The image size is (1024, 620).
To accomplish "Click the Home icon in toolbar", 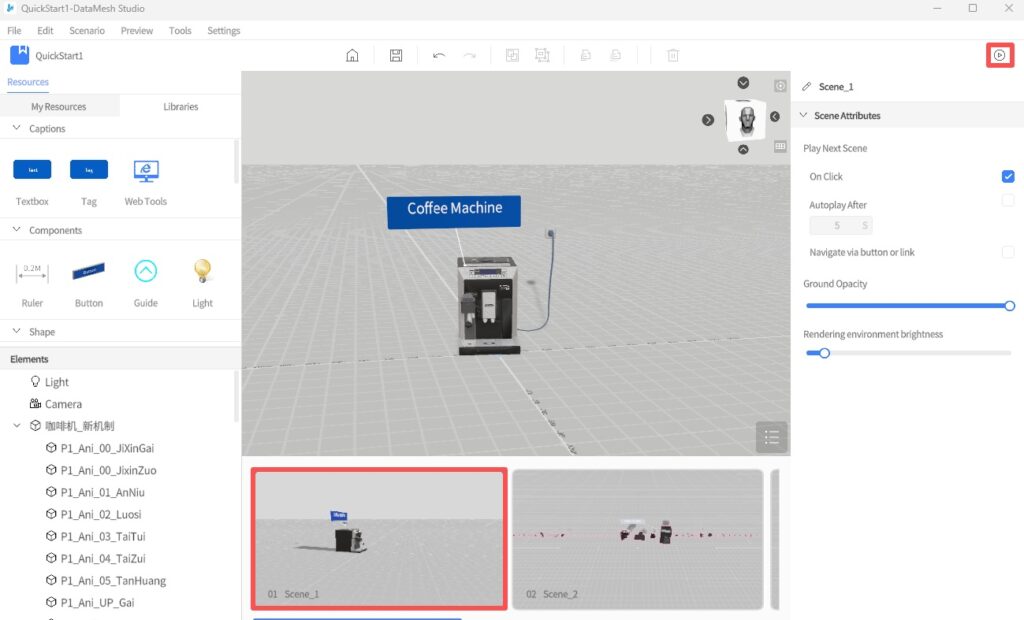I will click(352, 56).
